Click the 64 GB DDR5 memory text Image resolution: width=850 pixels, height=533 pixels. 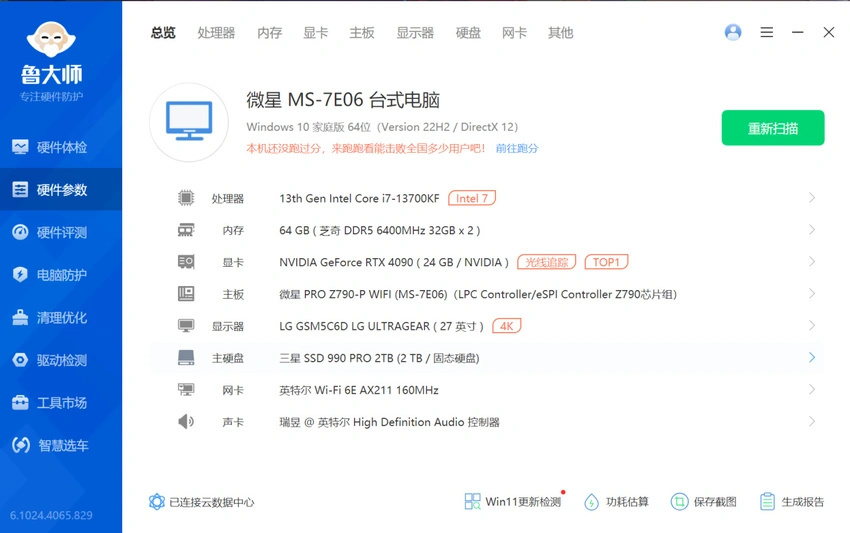click(x=379, y=230)
